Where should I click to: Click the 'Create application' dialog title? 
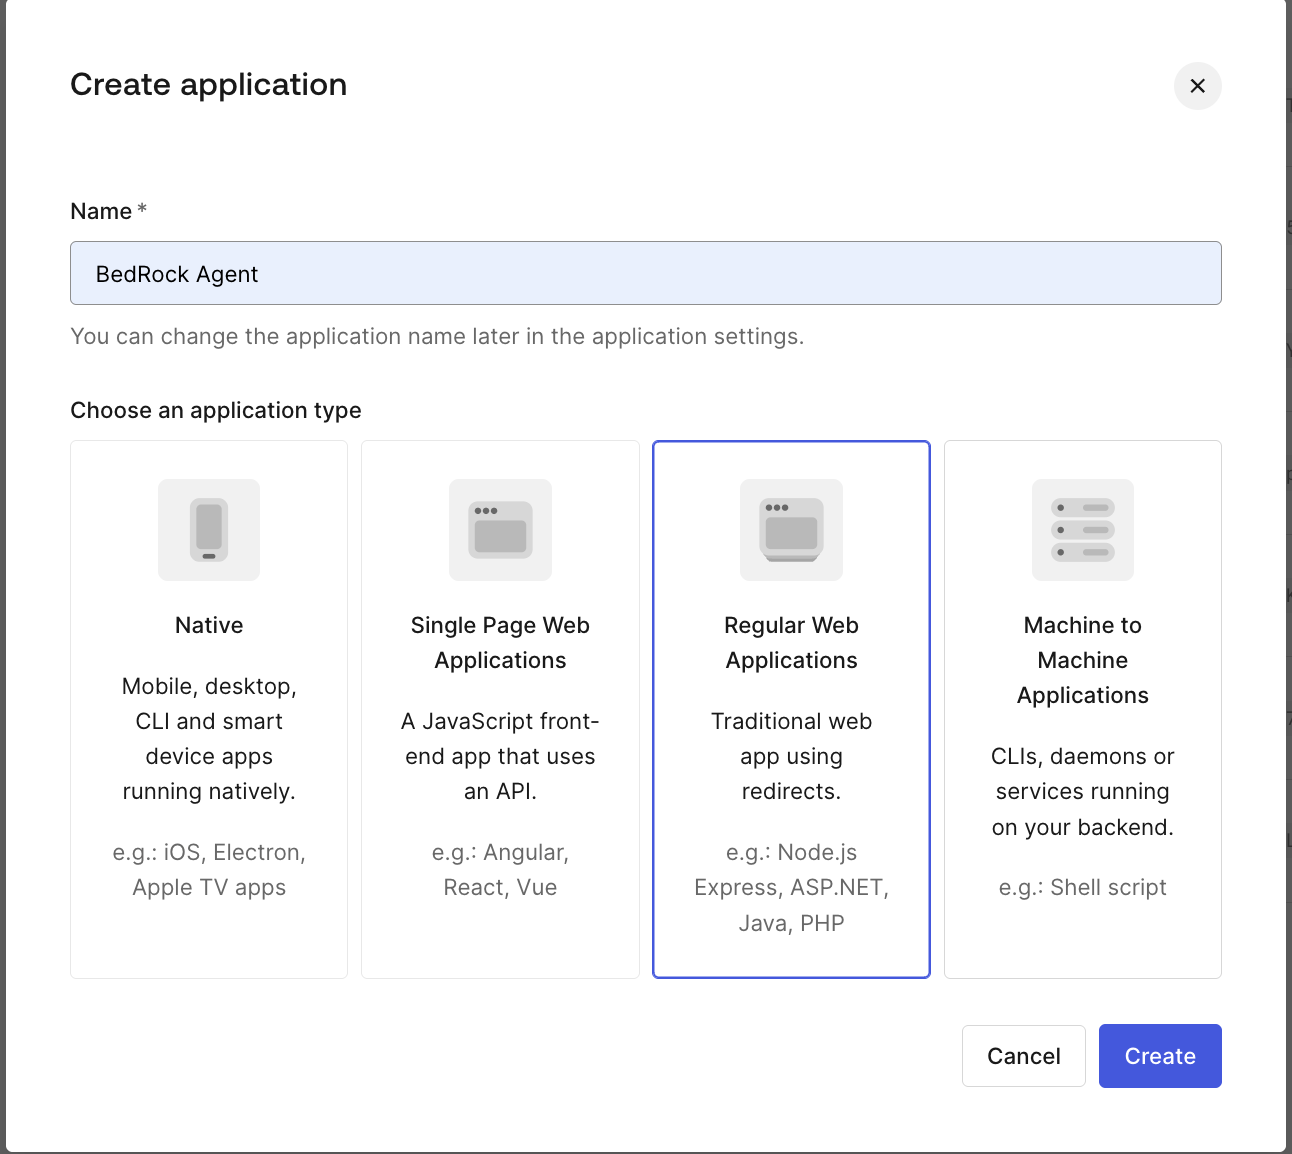click(x=209, y=85)
